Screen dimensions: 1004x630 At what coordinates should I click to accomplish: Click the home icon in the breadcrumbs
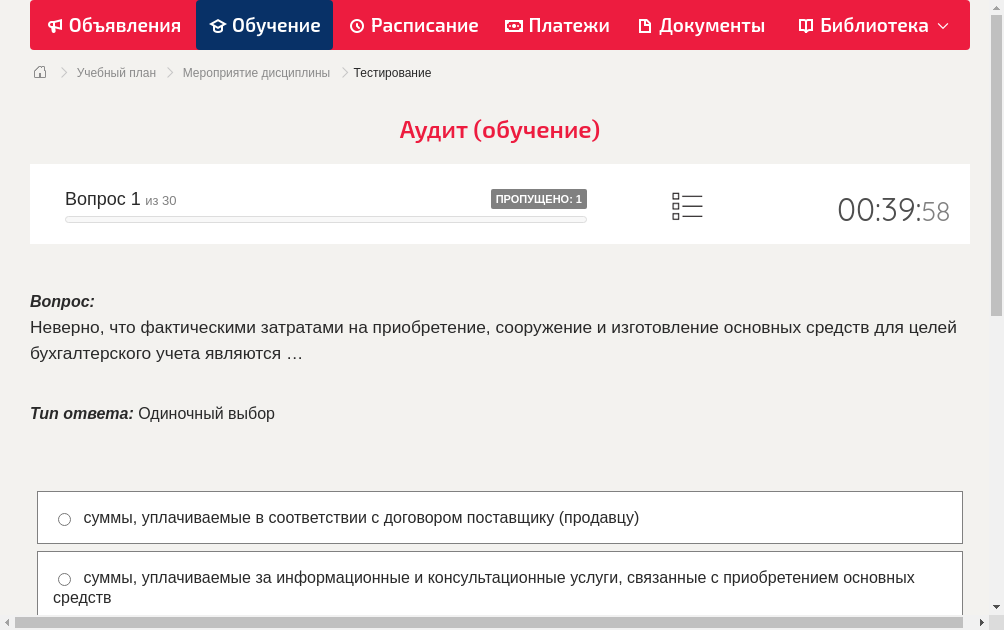(x=40, y=72)
